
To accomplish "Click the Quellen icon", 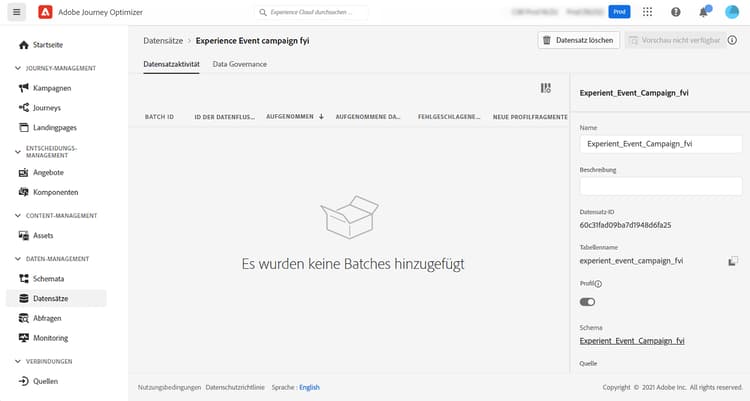I will [x=23, y=381].
